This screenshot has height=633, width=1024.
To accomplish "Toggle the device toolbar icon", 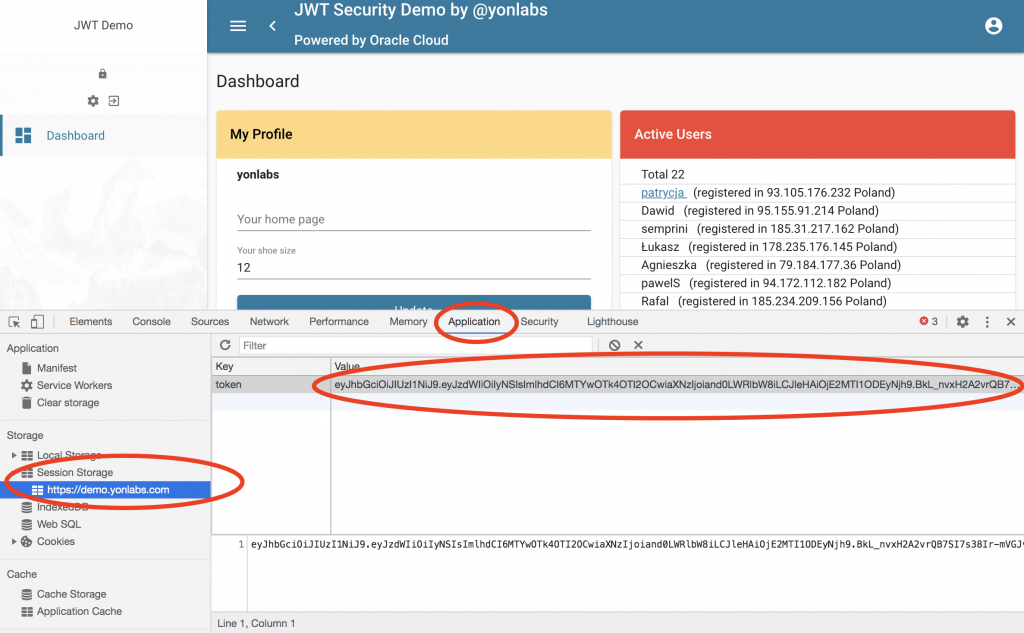I will (x=37, y=321).
